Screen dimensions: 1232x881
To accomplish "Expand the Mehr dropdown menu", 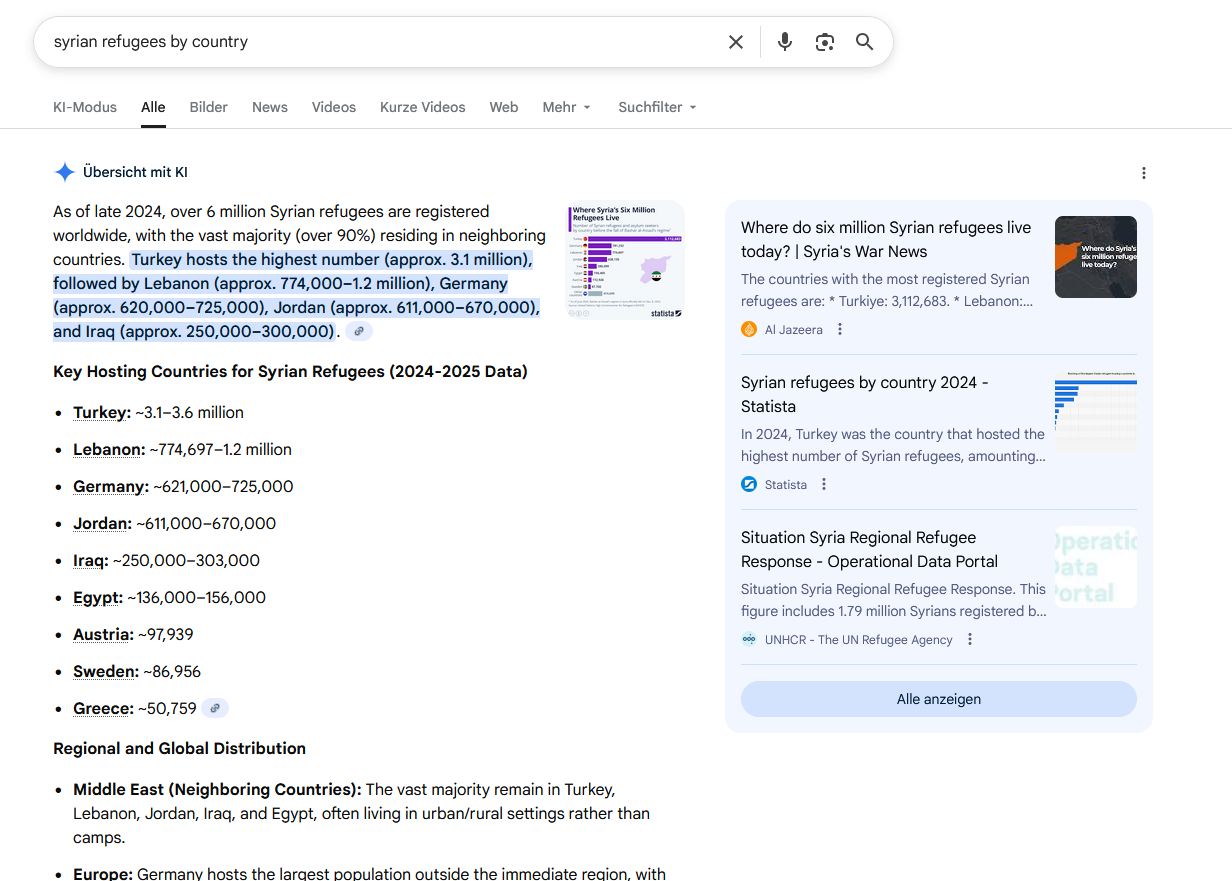I will point(566,107).
